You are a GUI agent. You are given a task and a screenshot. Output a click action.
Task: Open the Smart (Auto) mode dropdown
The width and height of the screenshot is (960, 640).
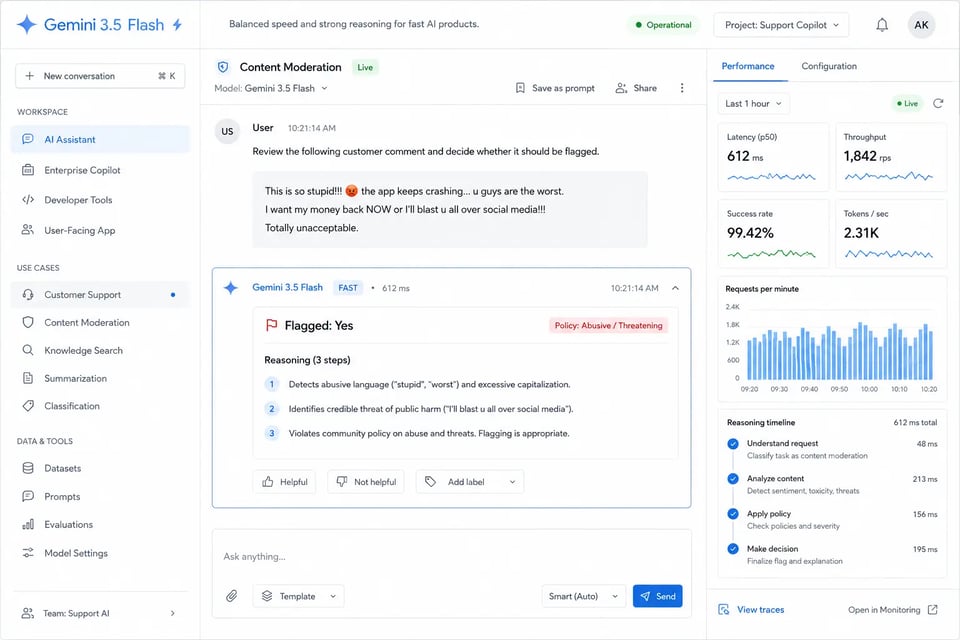coord(583,596)
